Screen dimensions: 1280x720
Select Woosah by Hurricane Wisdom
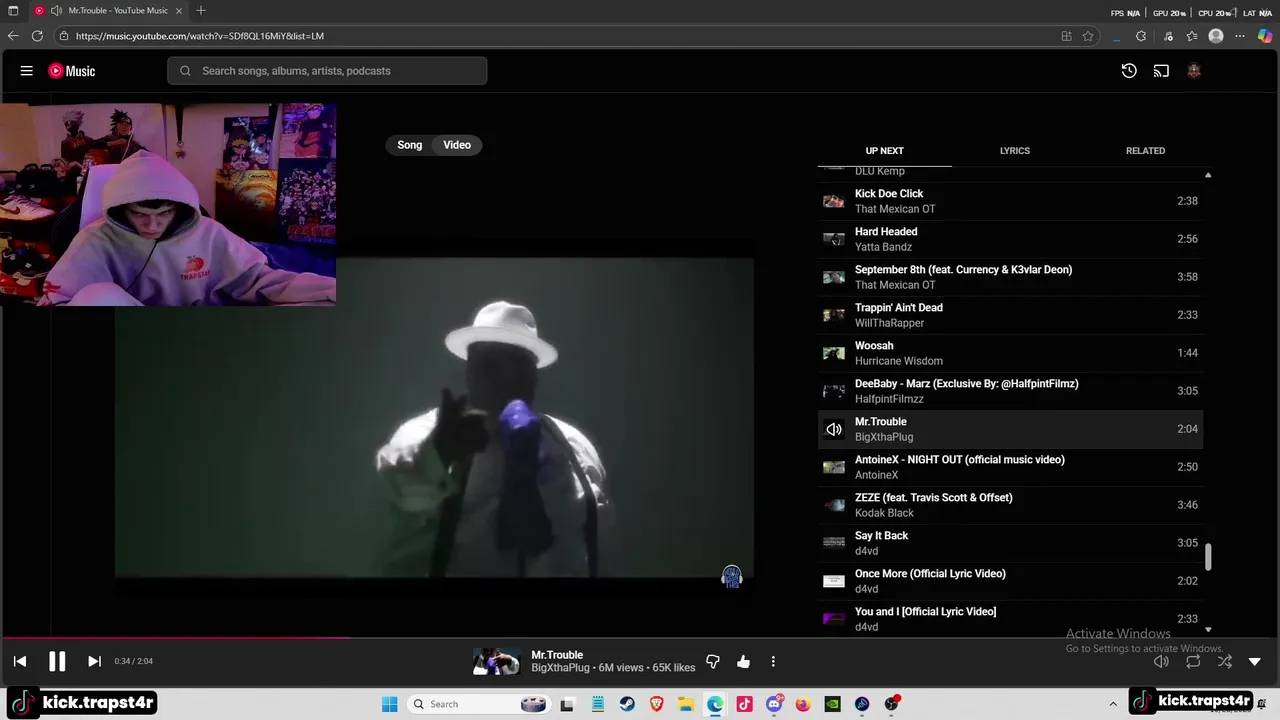pyautogui.click(x=1010, y=353)
